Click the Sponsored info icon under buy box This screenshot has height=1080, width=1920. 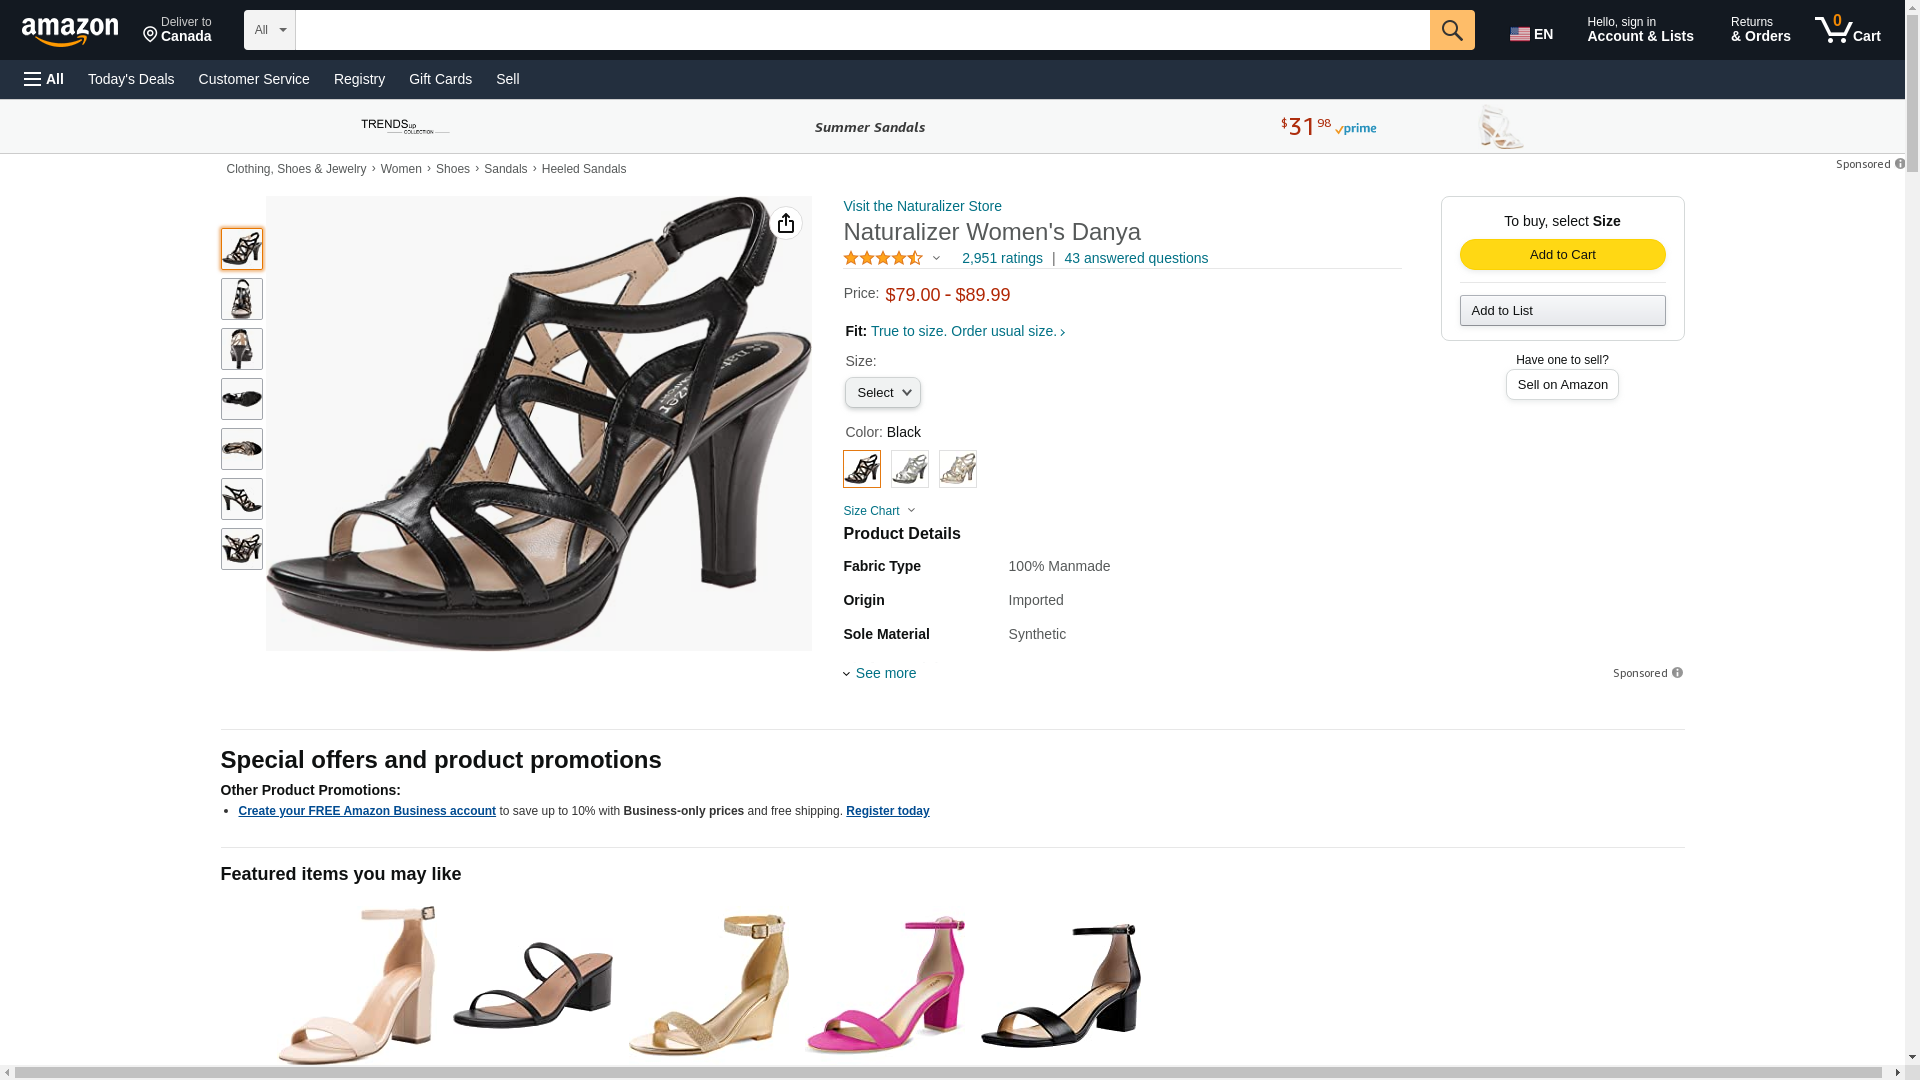pos(1677,673)
